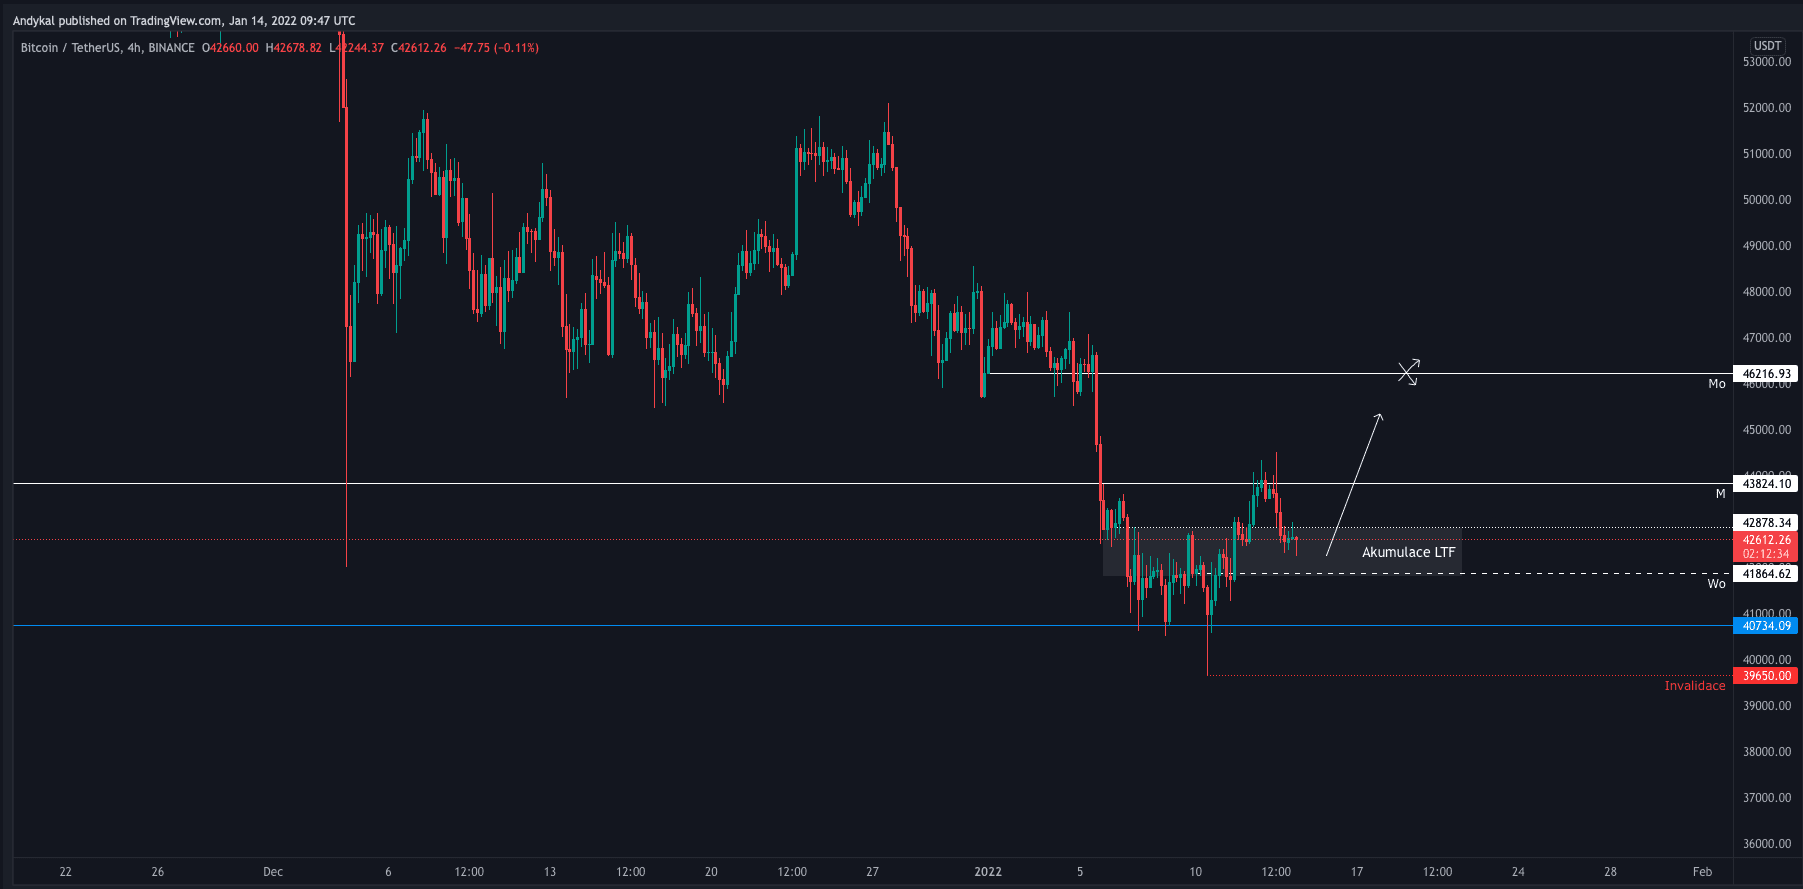Viewport: 1803px width, 889px height.
Task: Click the Wo level marker text
Action: coord(1716,584)
